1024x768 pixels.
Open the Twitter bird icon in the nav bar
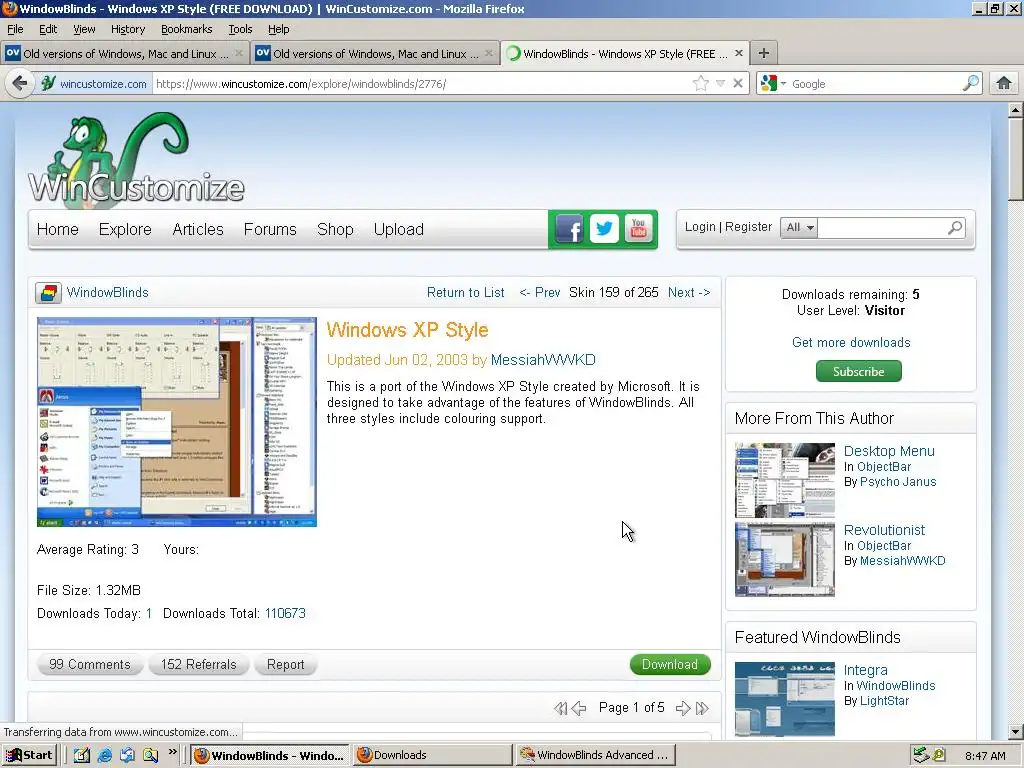coord(604,229)
